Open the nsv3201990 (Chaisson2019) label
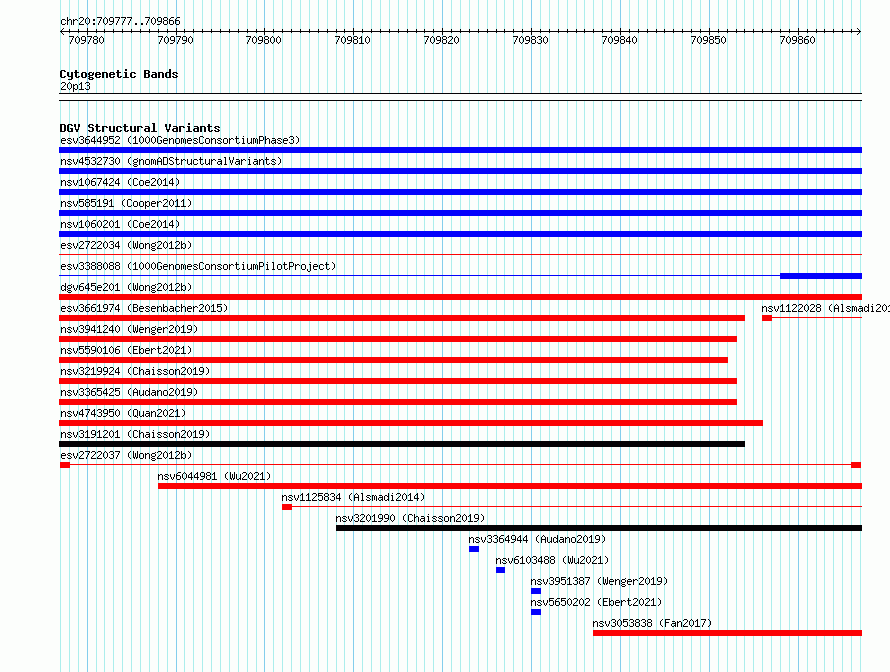The height and width of the screenshot is (672, 890). point(410,518)
